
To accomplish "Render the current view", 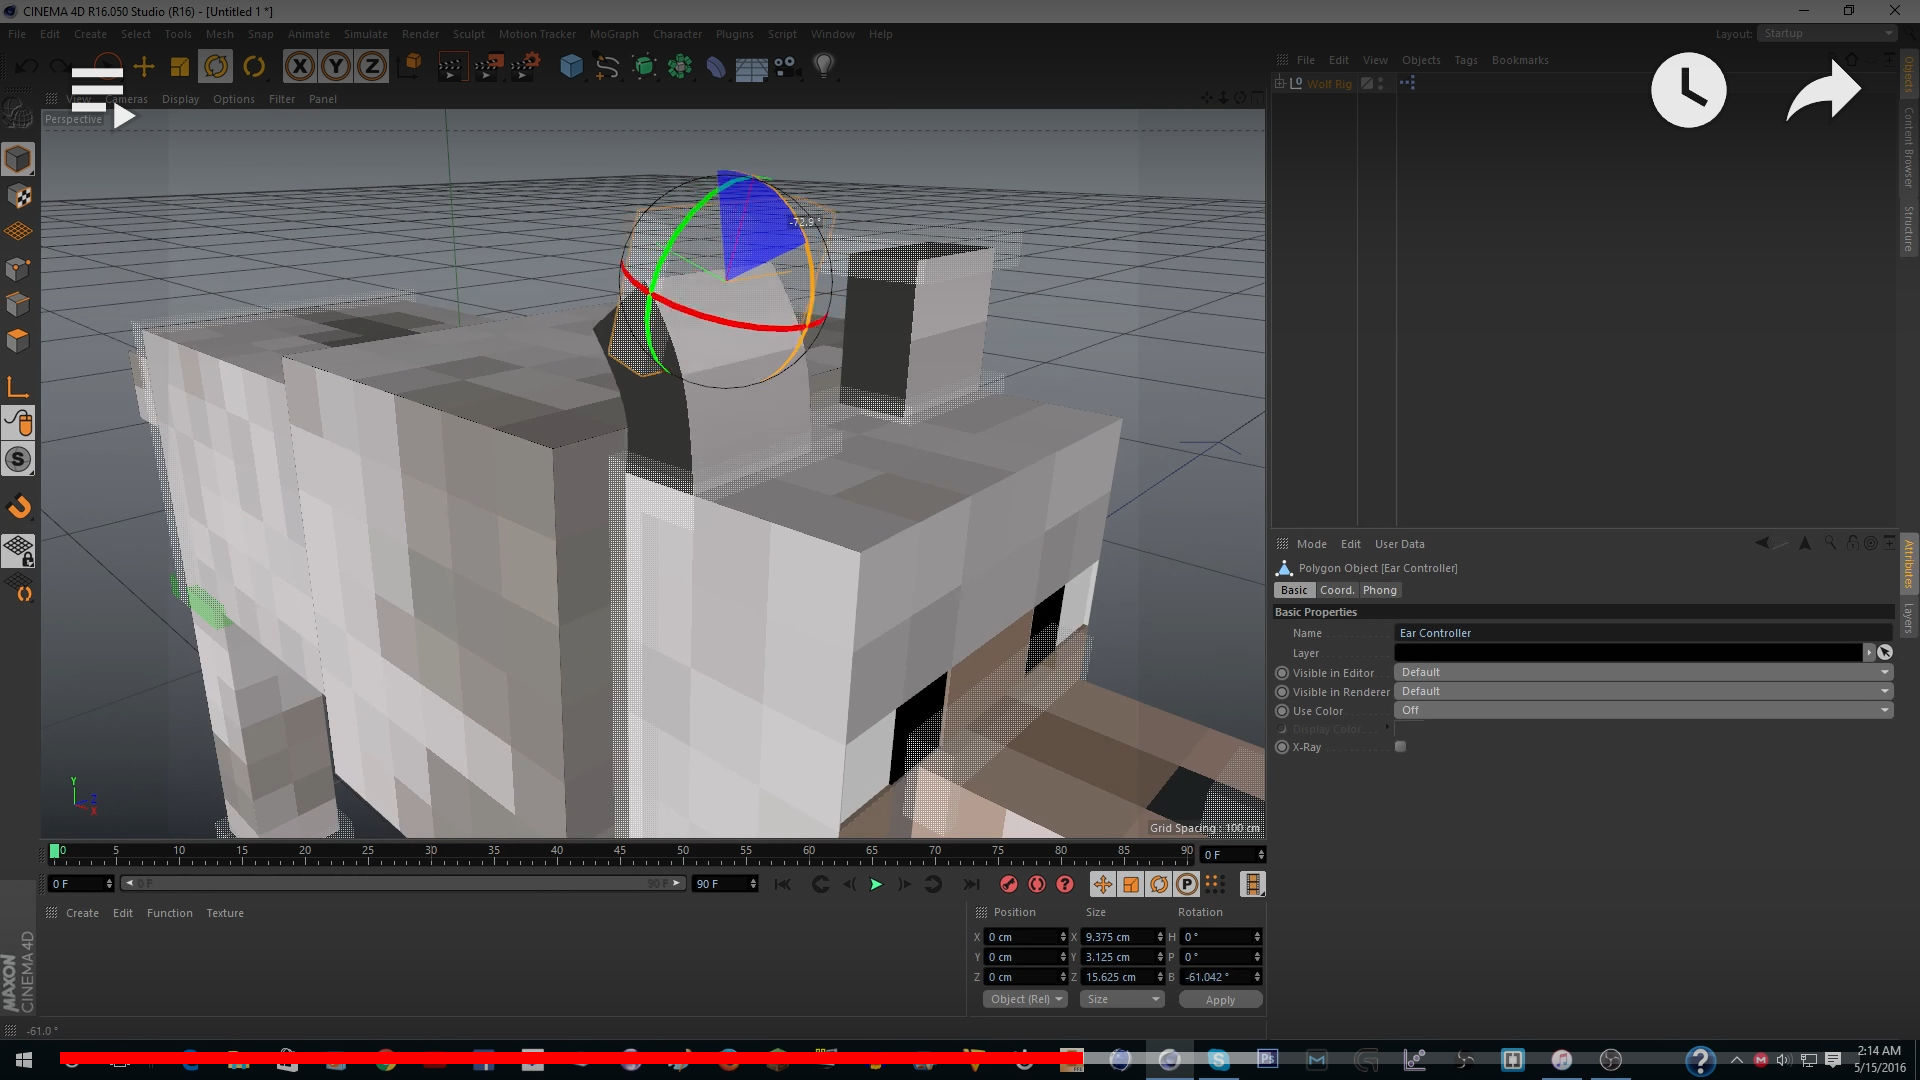I will coord(451,66).
